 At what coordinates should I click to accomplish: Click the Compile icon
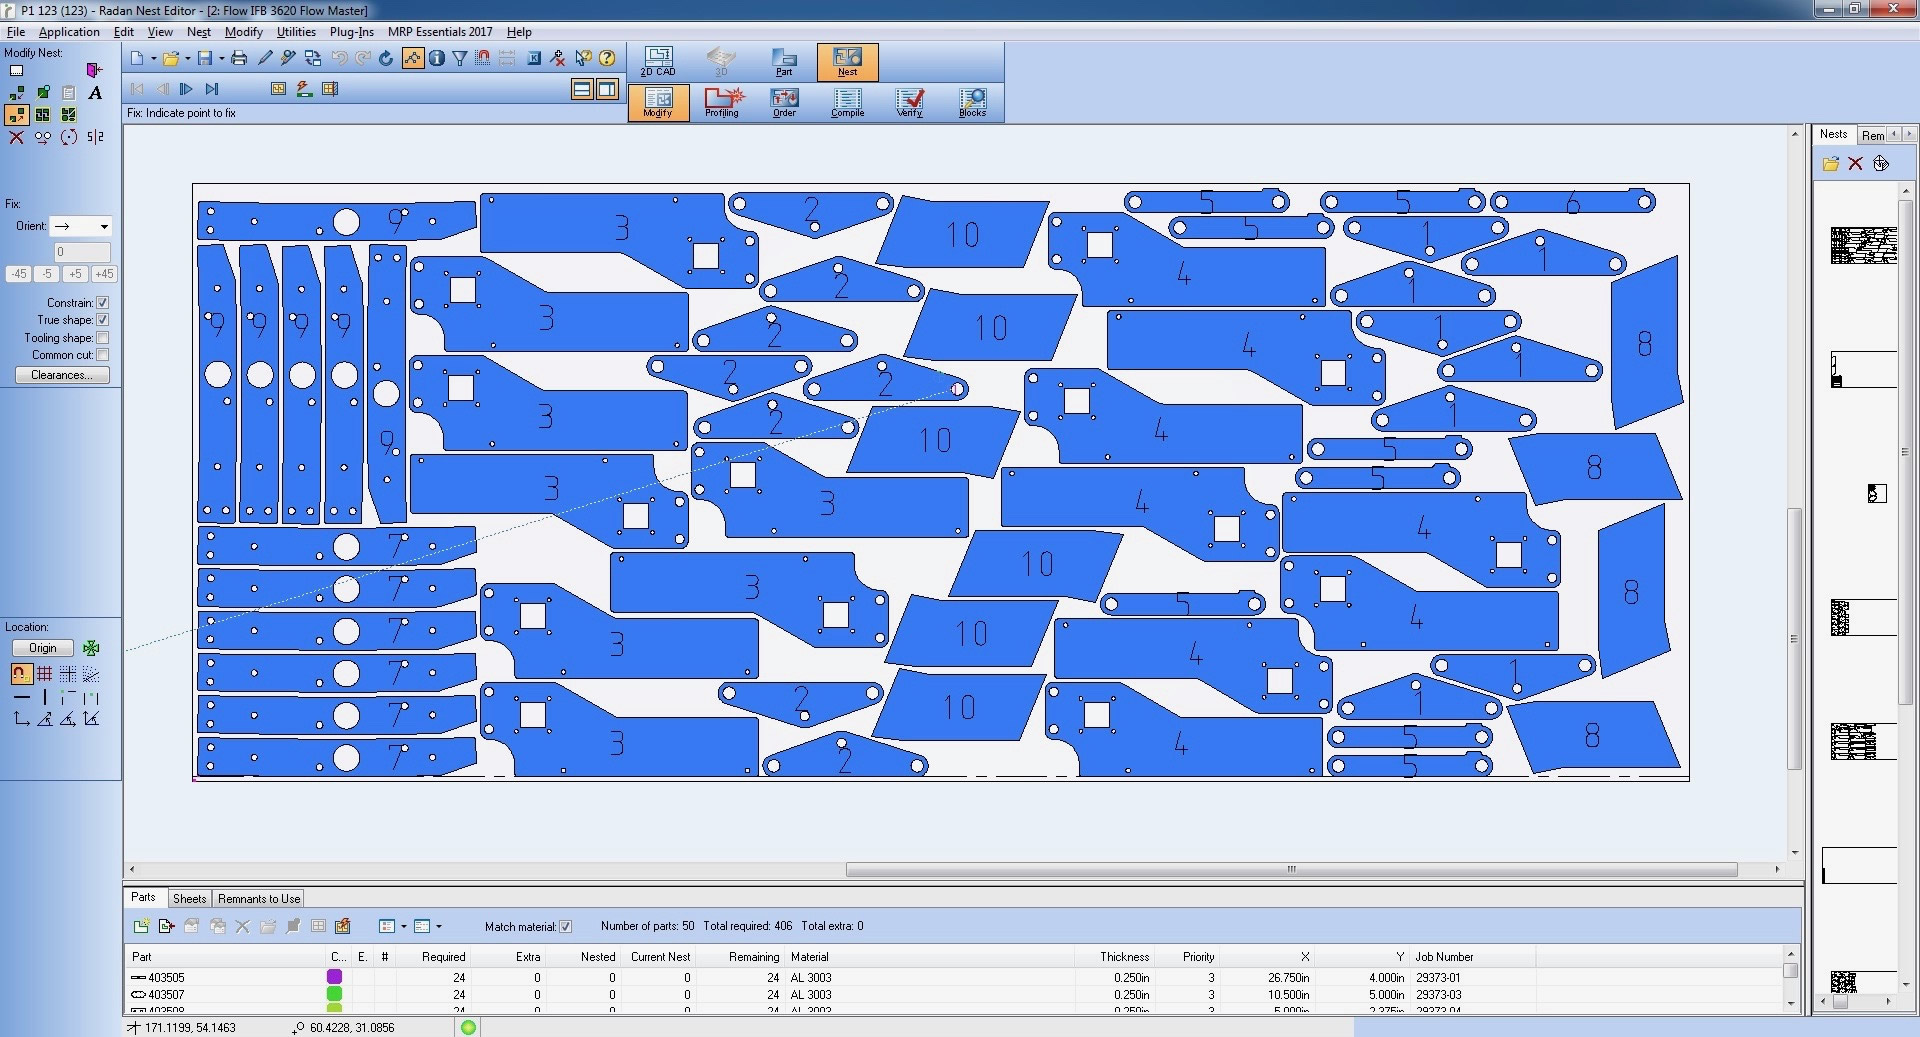click(847, 102)
